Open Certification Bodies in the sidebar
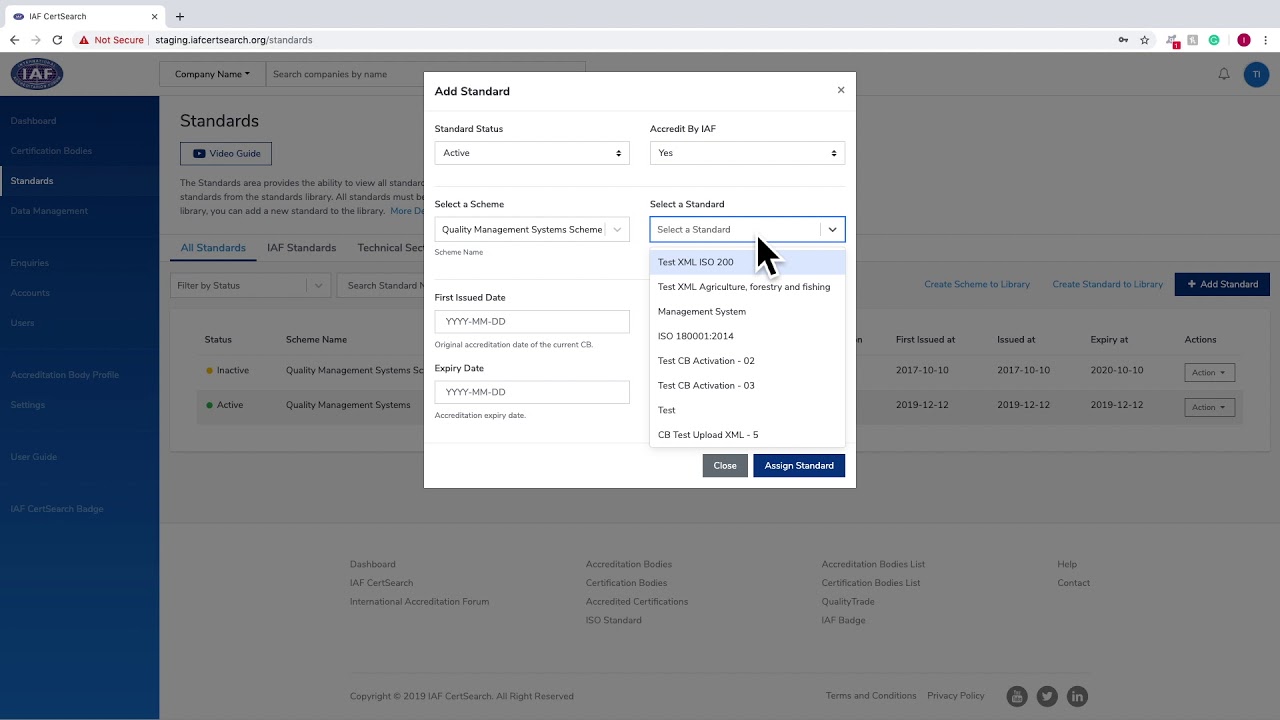This screenshot has width=1280, height=720. [x=51, y=151]
